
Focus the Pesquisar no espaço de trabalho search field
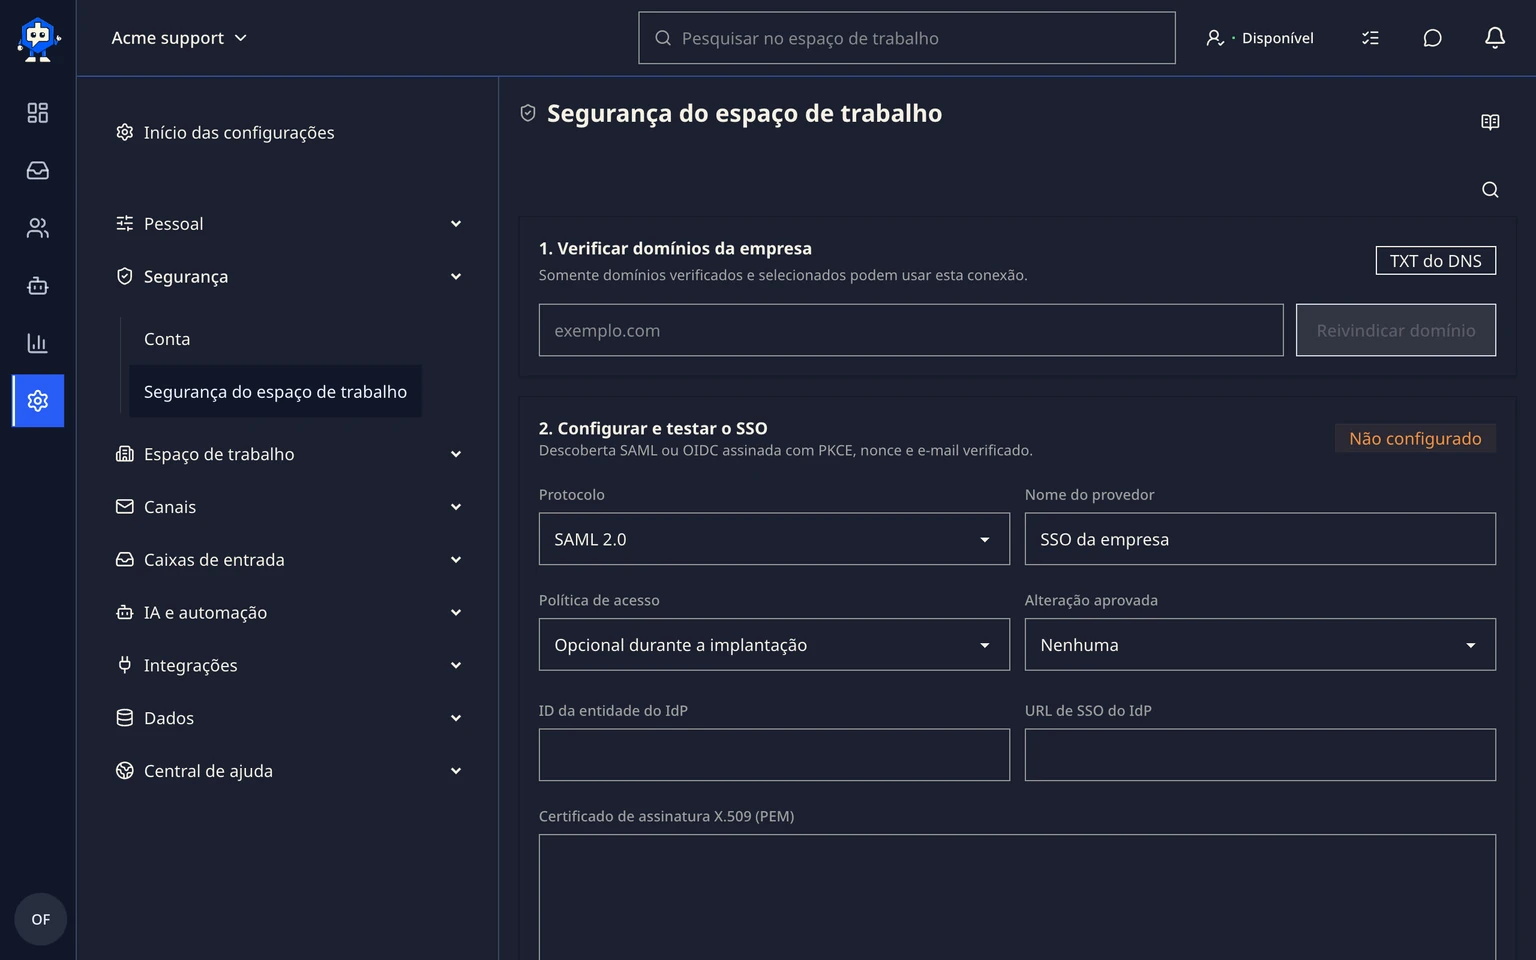click(907, 38)
